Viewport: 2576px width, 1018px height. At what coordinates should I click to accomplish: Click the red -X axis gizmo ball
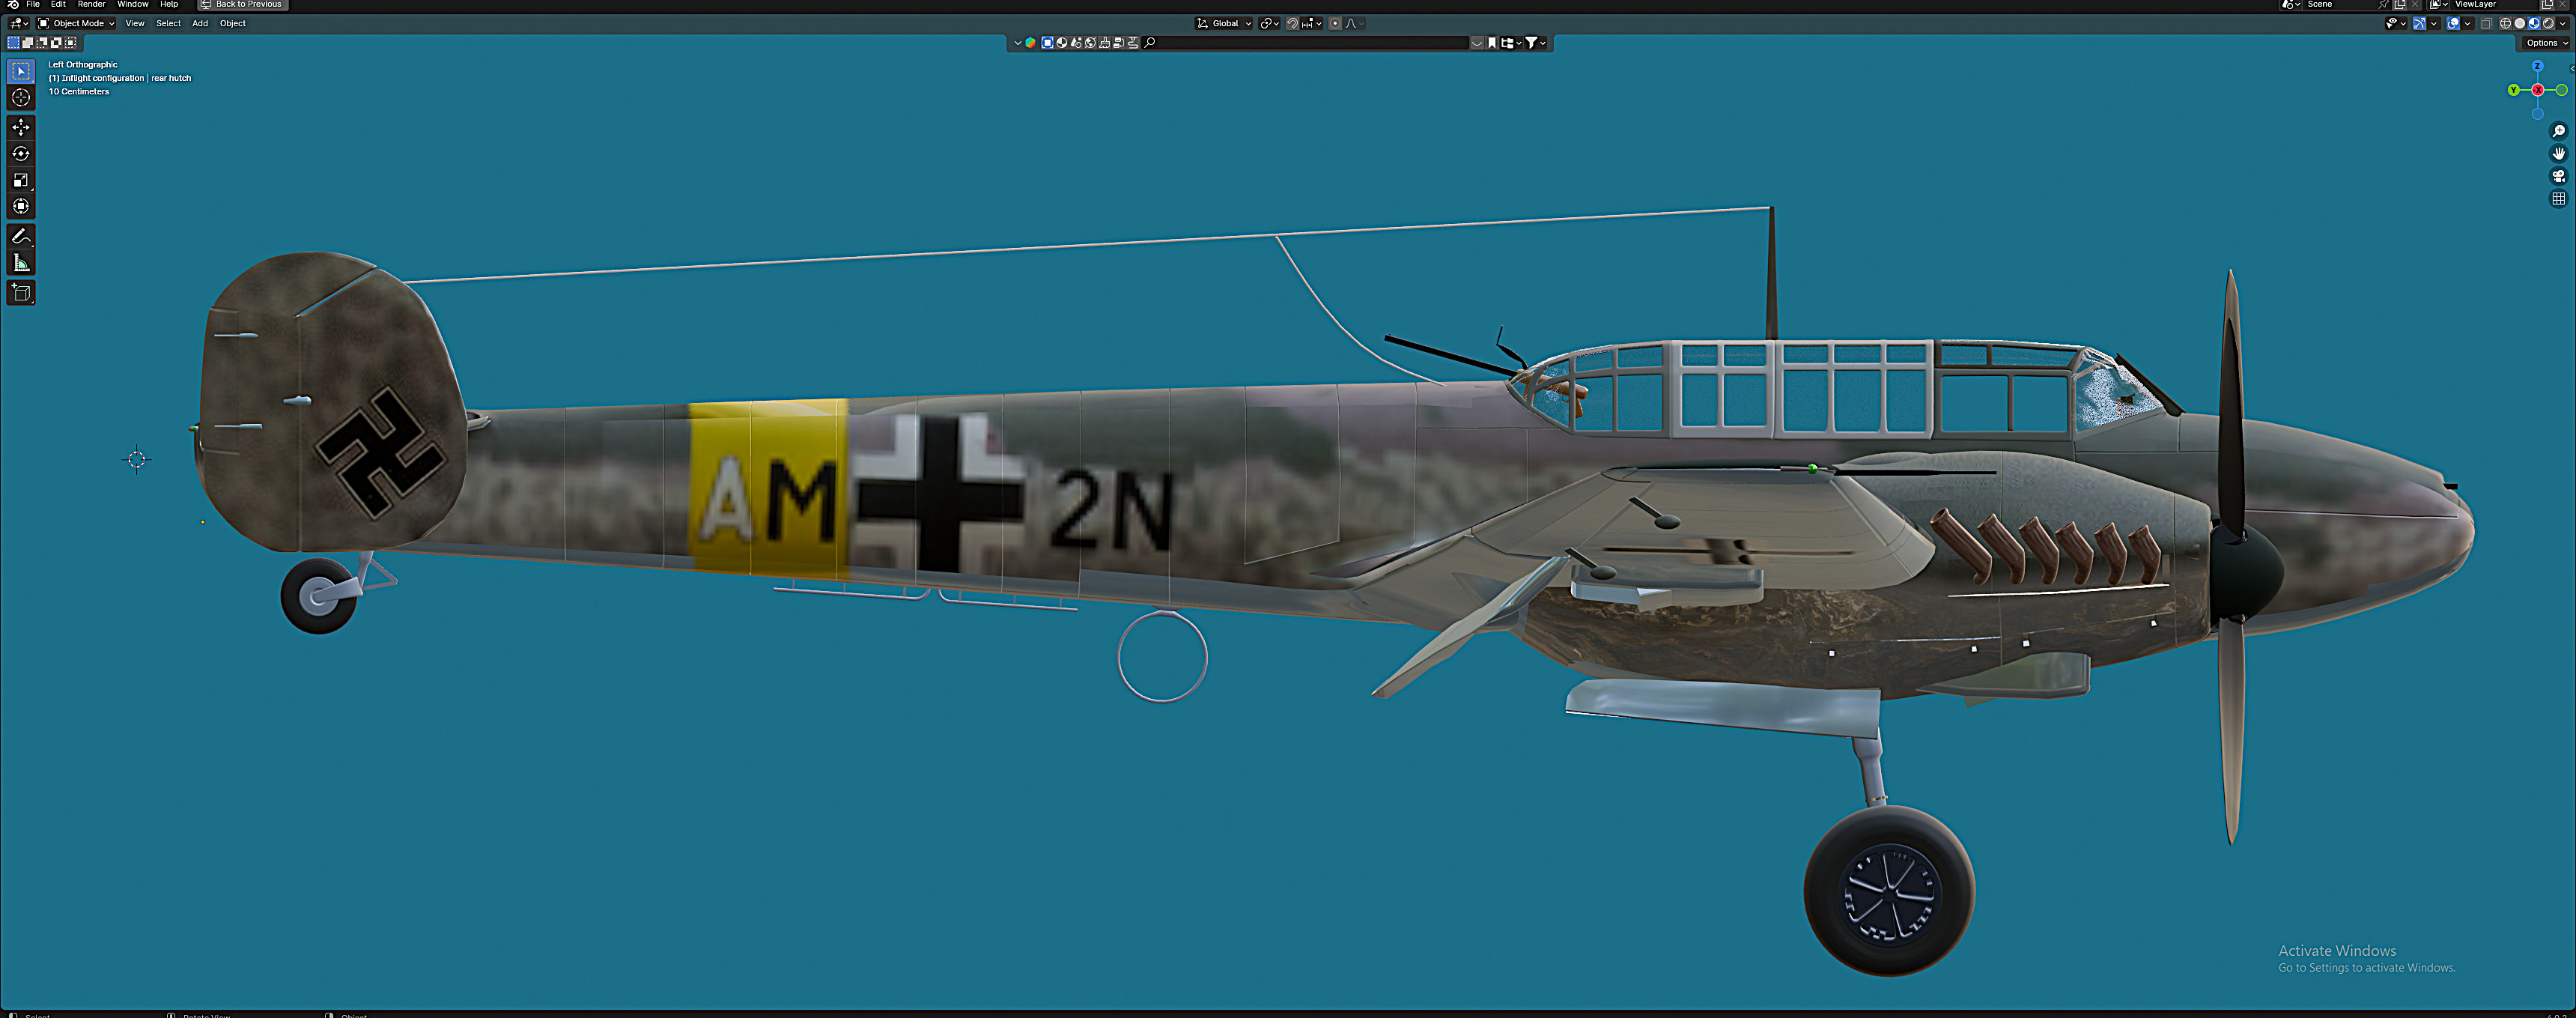click(x=2538, y=90)
